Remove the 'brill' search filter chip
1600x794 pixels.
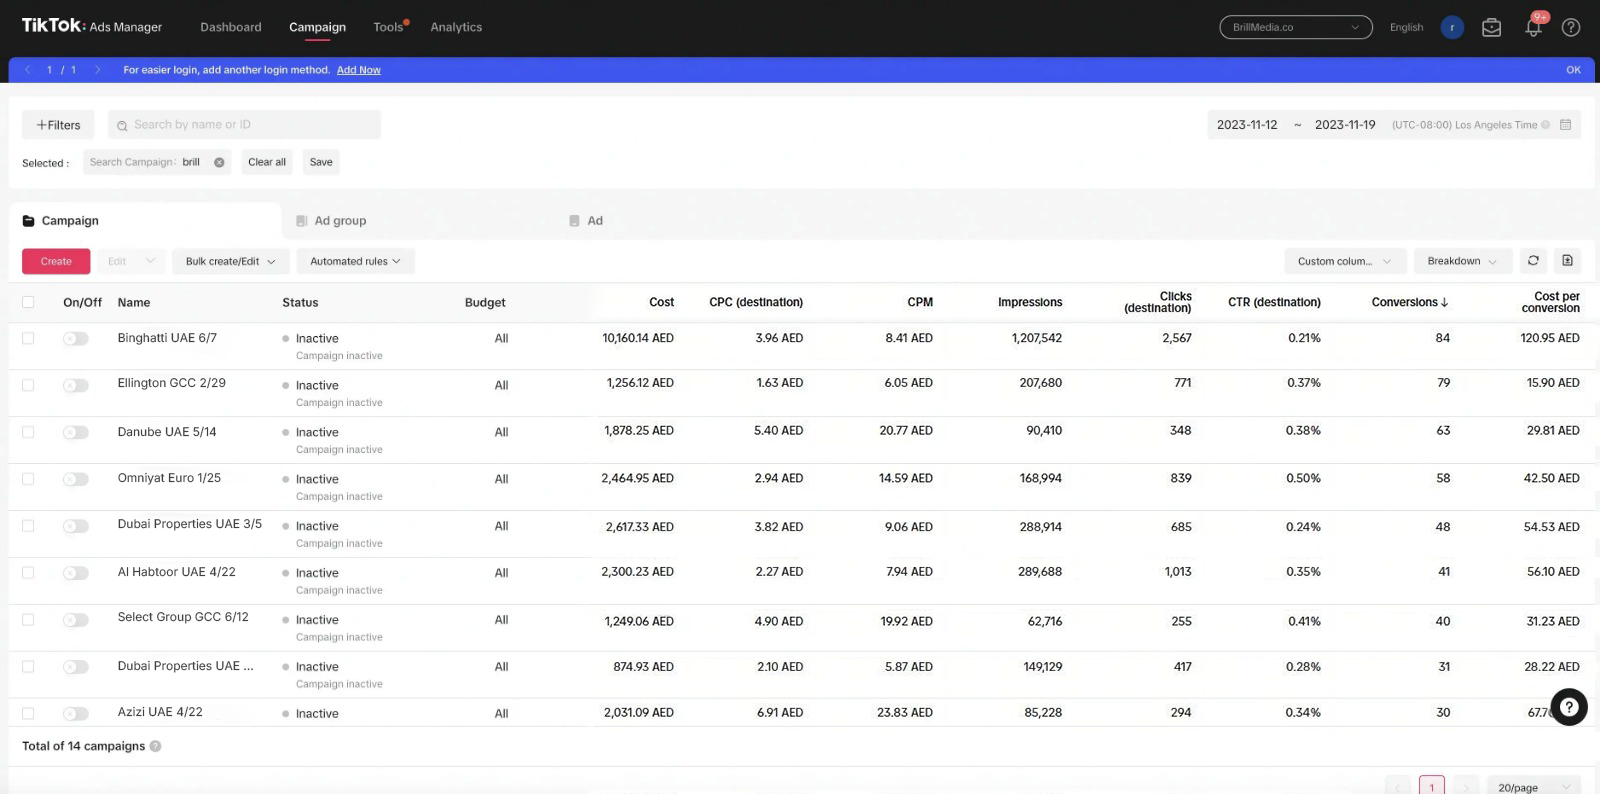point(219,162)
